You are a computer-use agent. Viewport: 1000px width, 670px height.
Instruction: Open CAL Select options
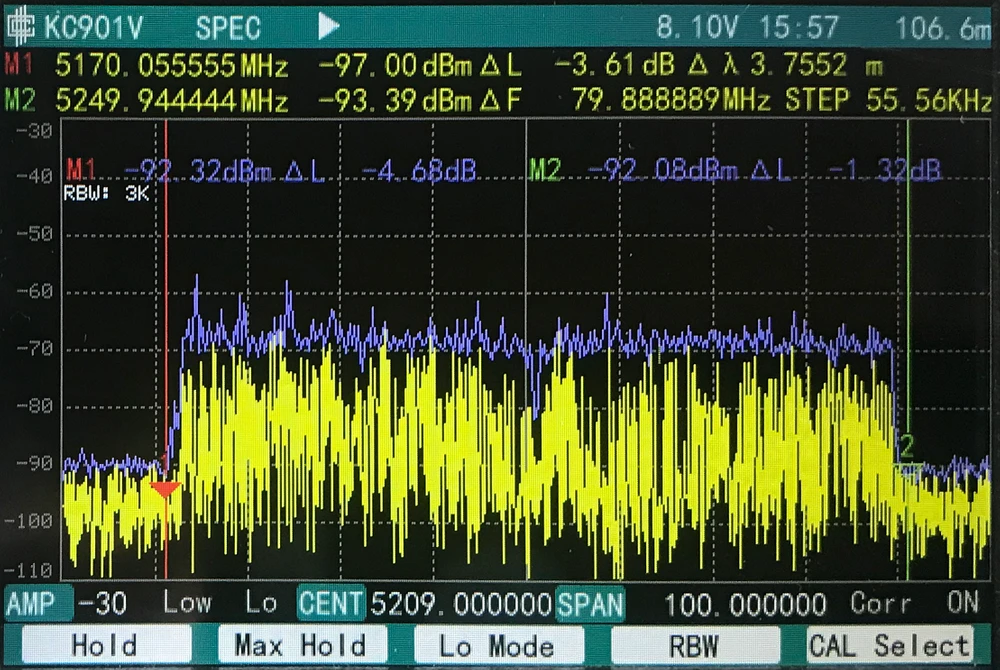click(x=889, y=645)
